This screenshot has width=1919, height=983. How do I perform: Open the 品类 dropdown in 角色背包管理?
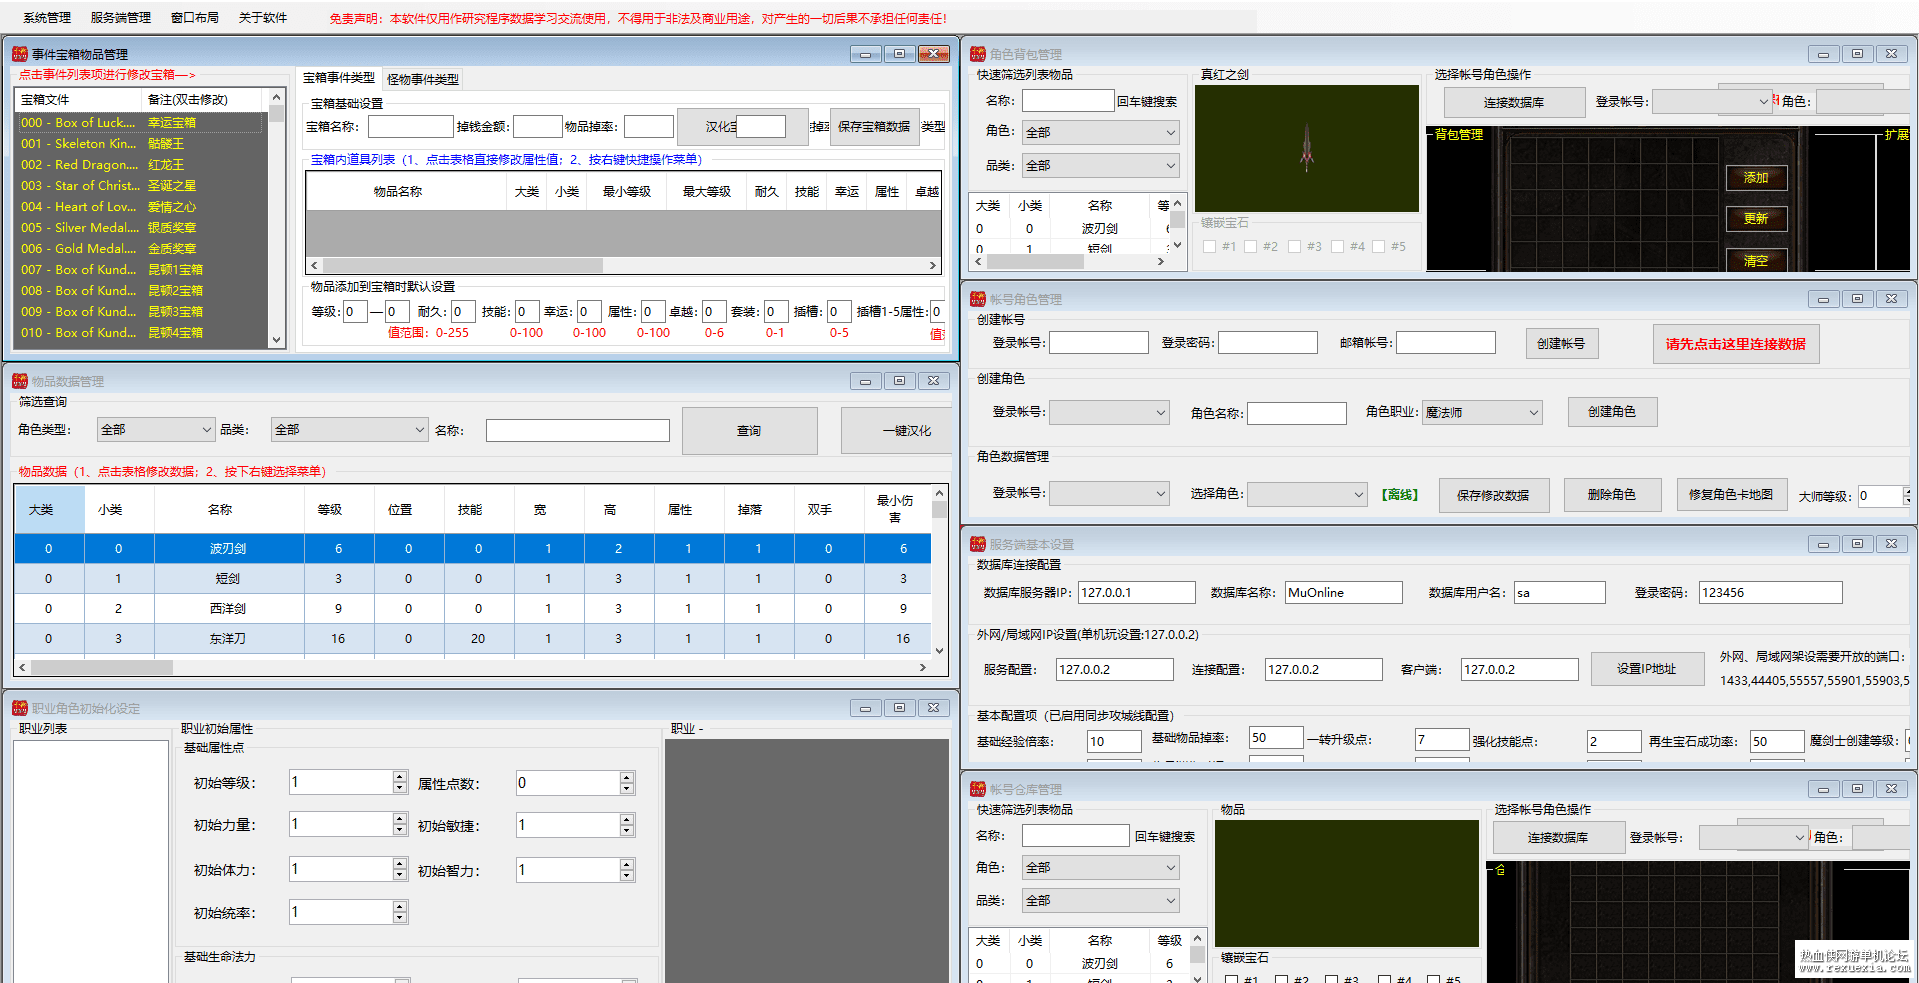pyautogui.click(x=1100, y=165)
